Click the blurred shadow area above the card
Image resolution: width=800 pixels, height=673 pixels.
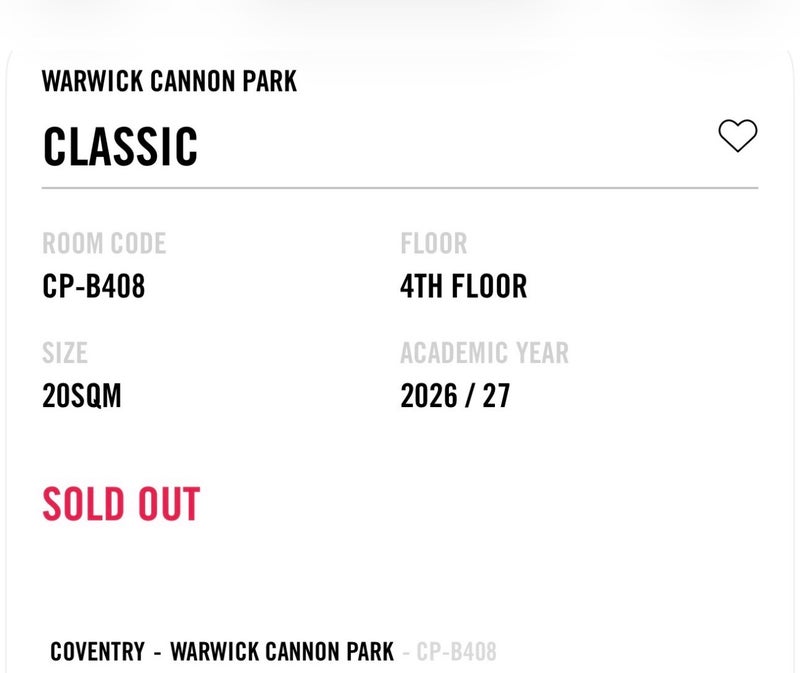pos(400,18)
